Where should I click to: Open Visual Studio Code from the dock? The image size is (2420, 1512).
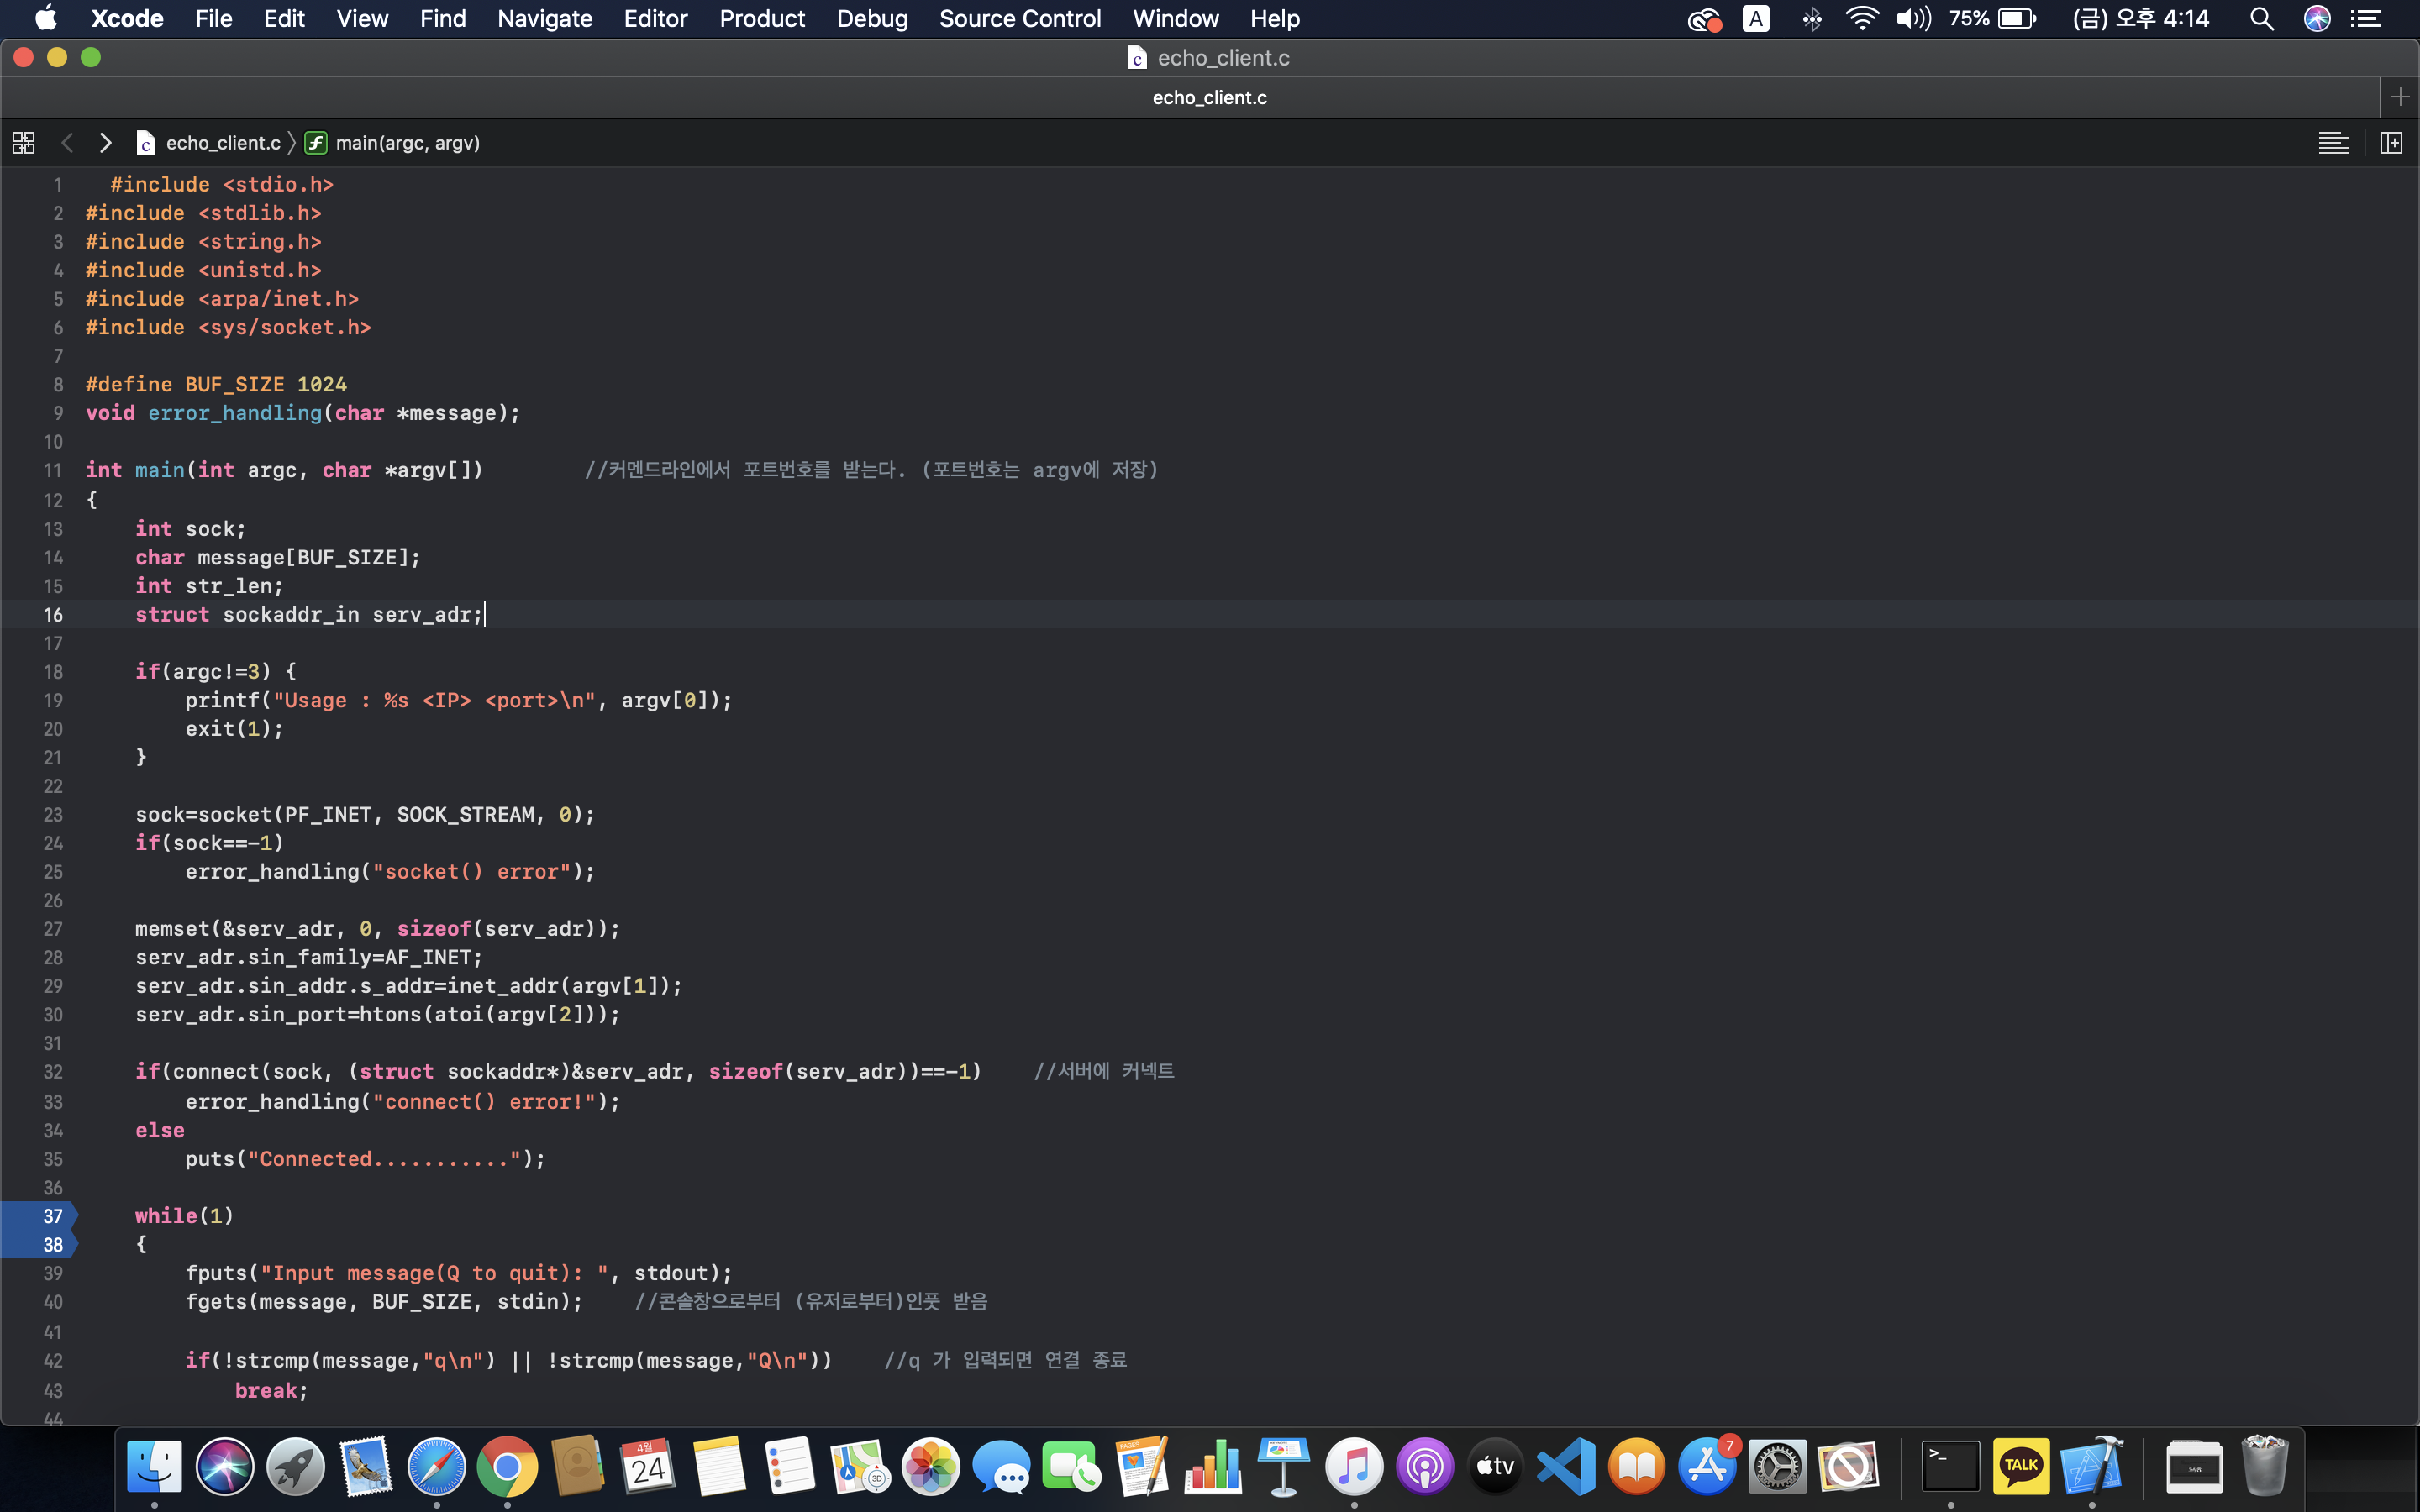click(1566, 1466)
